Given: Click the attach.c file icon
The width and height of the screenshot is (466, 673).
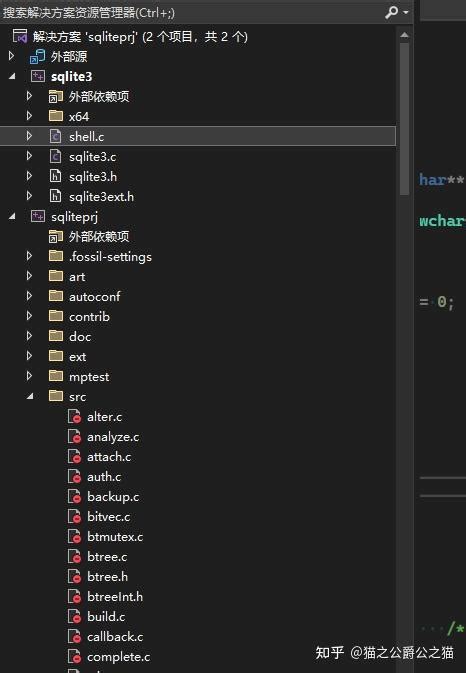Looking at the screenshot, I should [74, 456].
